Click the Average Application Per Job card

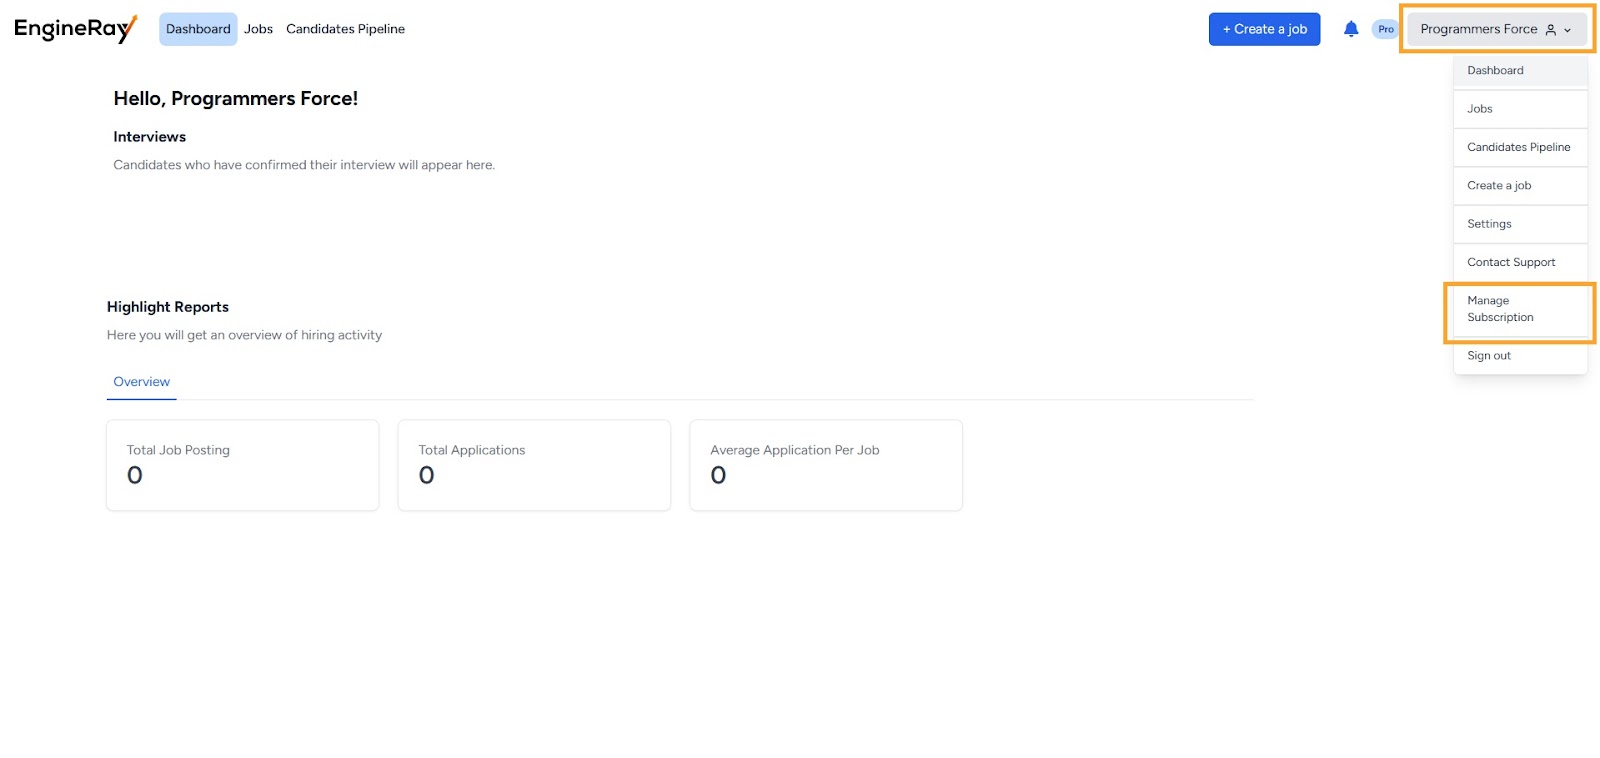[826, 465]
